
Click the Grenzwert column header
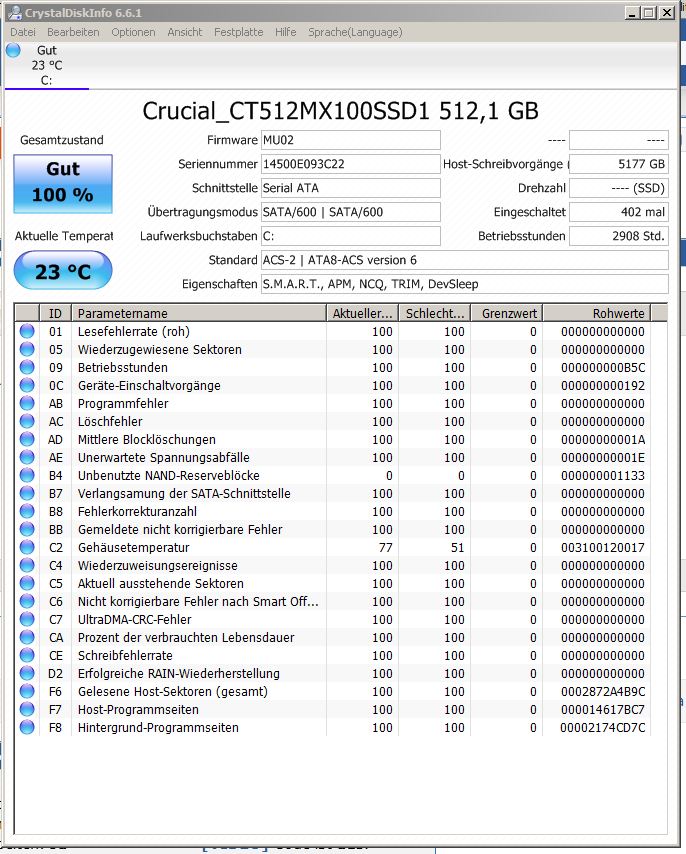coord(506,313)
